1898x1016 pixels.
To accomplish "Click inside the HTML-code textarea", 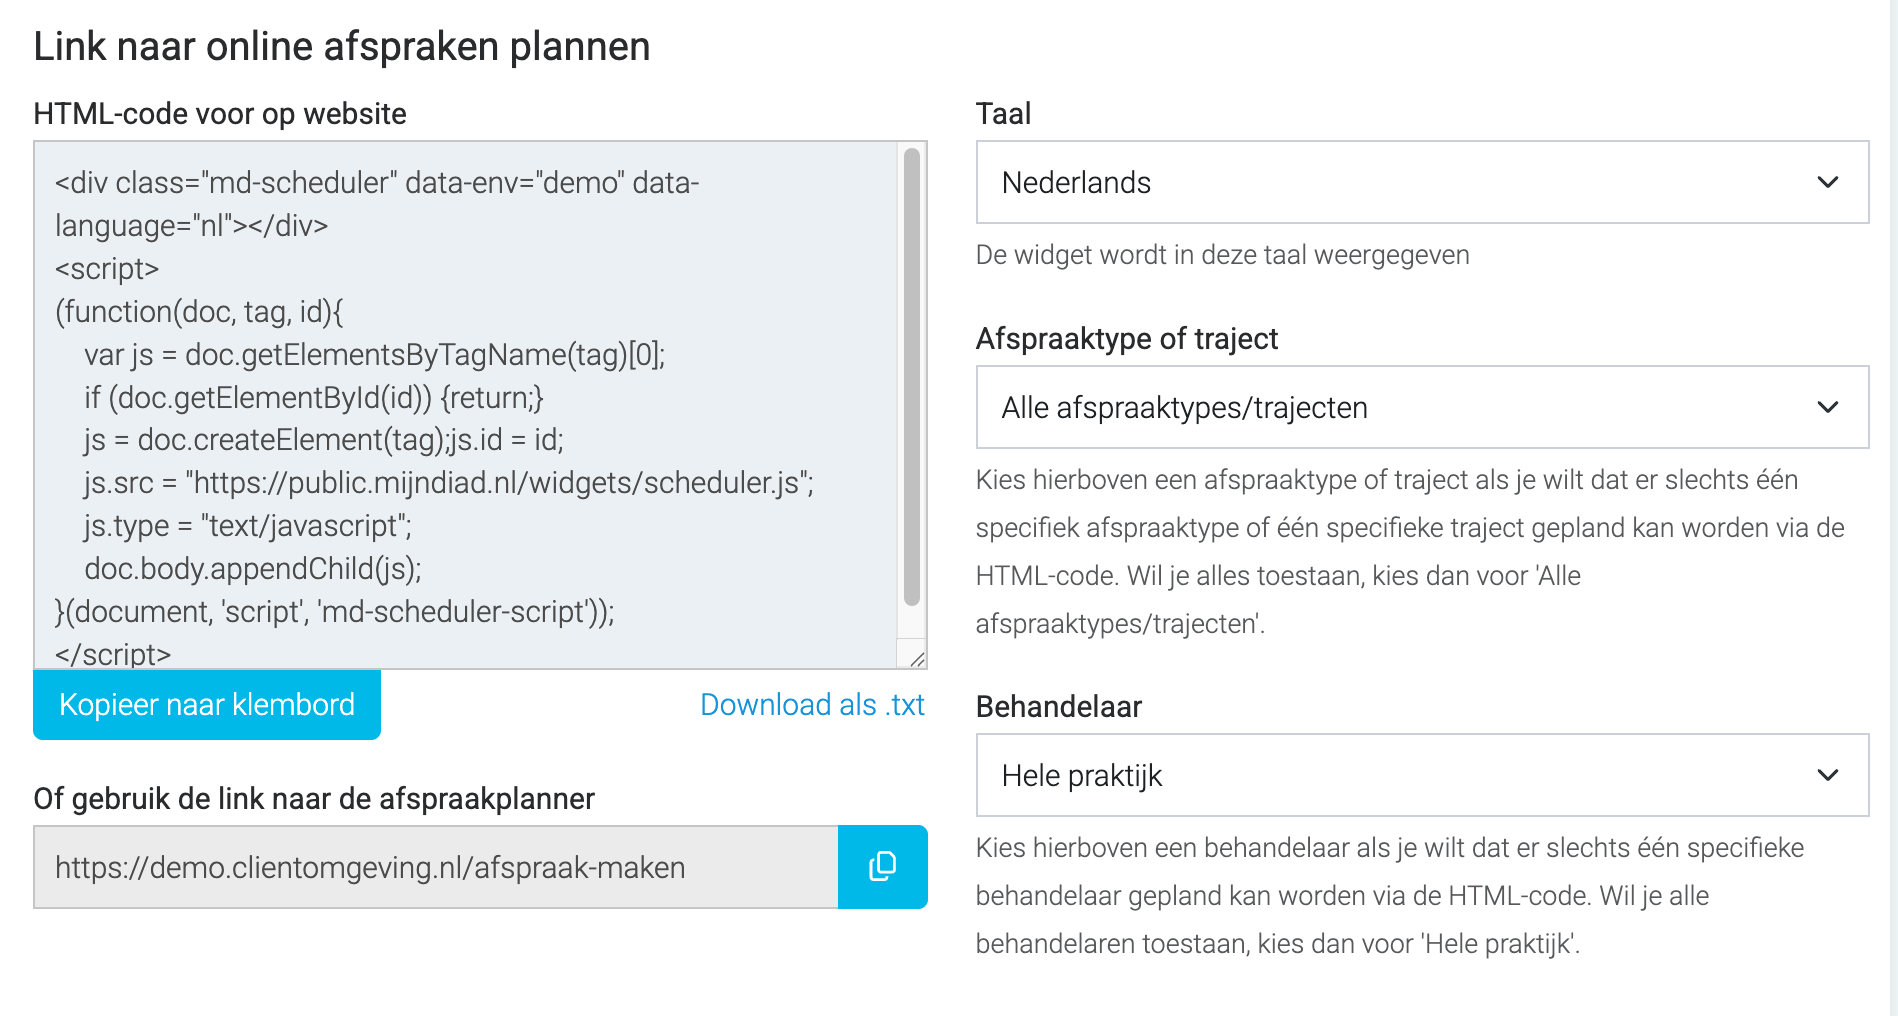I will 466,405.
